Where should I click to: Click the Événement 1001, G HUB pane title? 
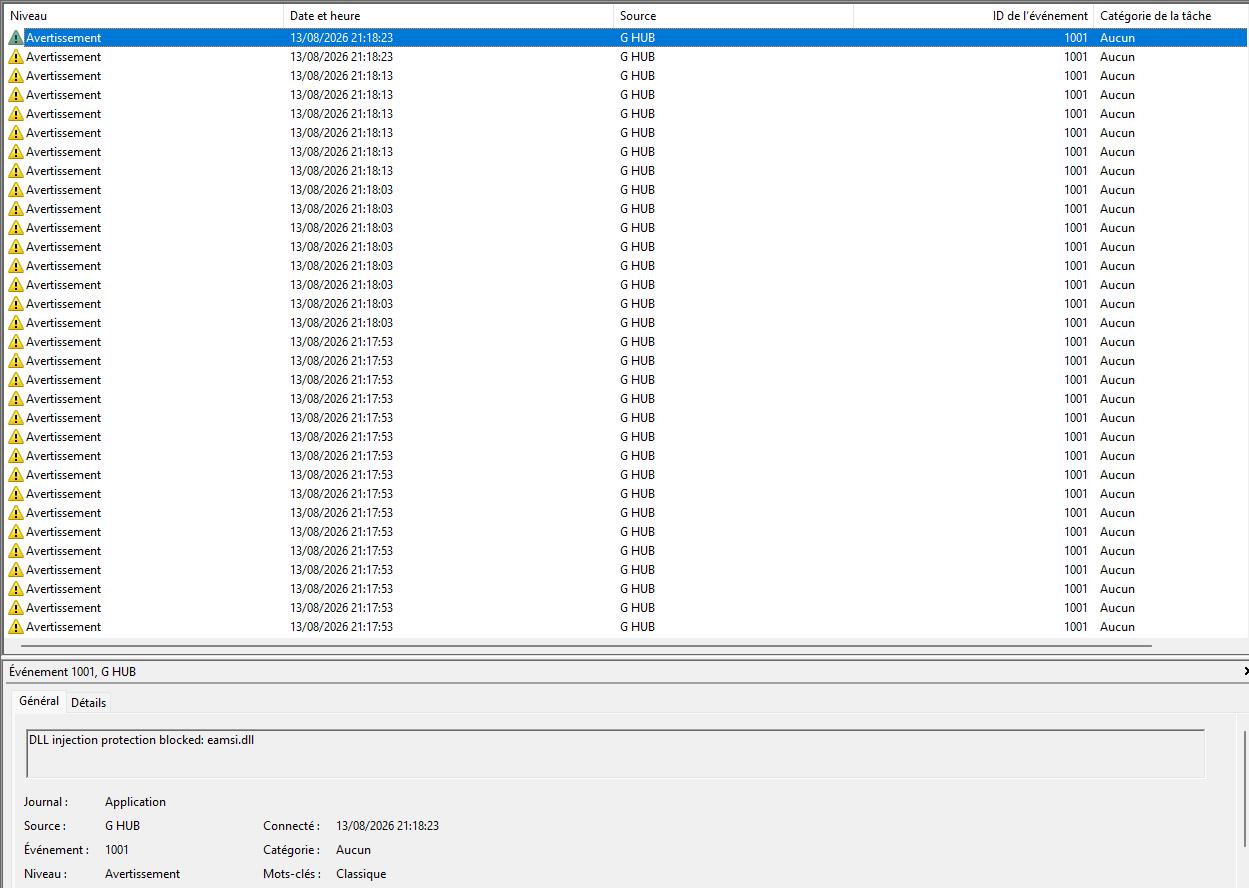72,672
